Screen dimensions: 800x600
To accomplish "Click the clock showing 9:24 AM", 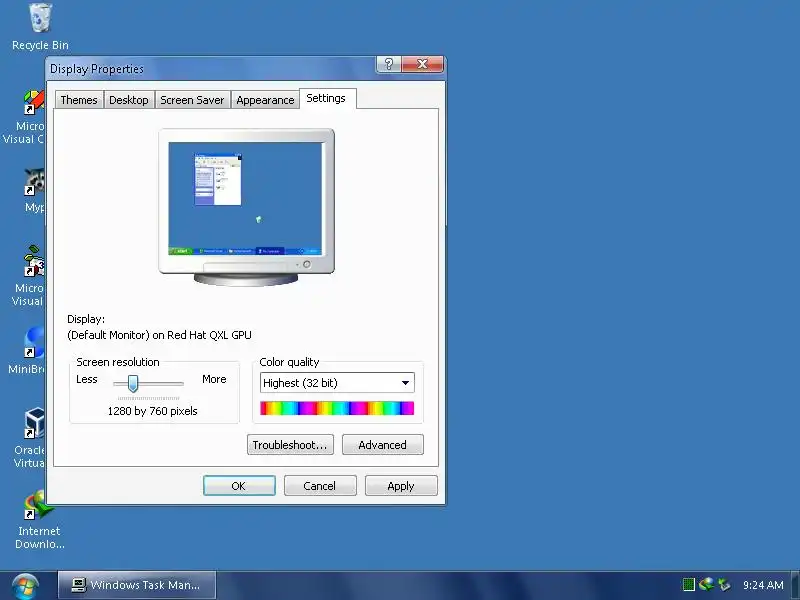I will pyautogui.click(x=763, y=585).
